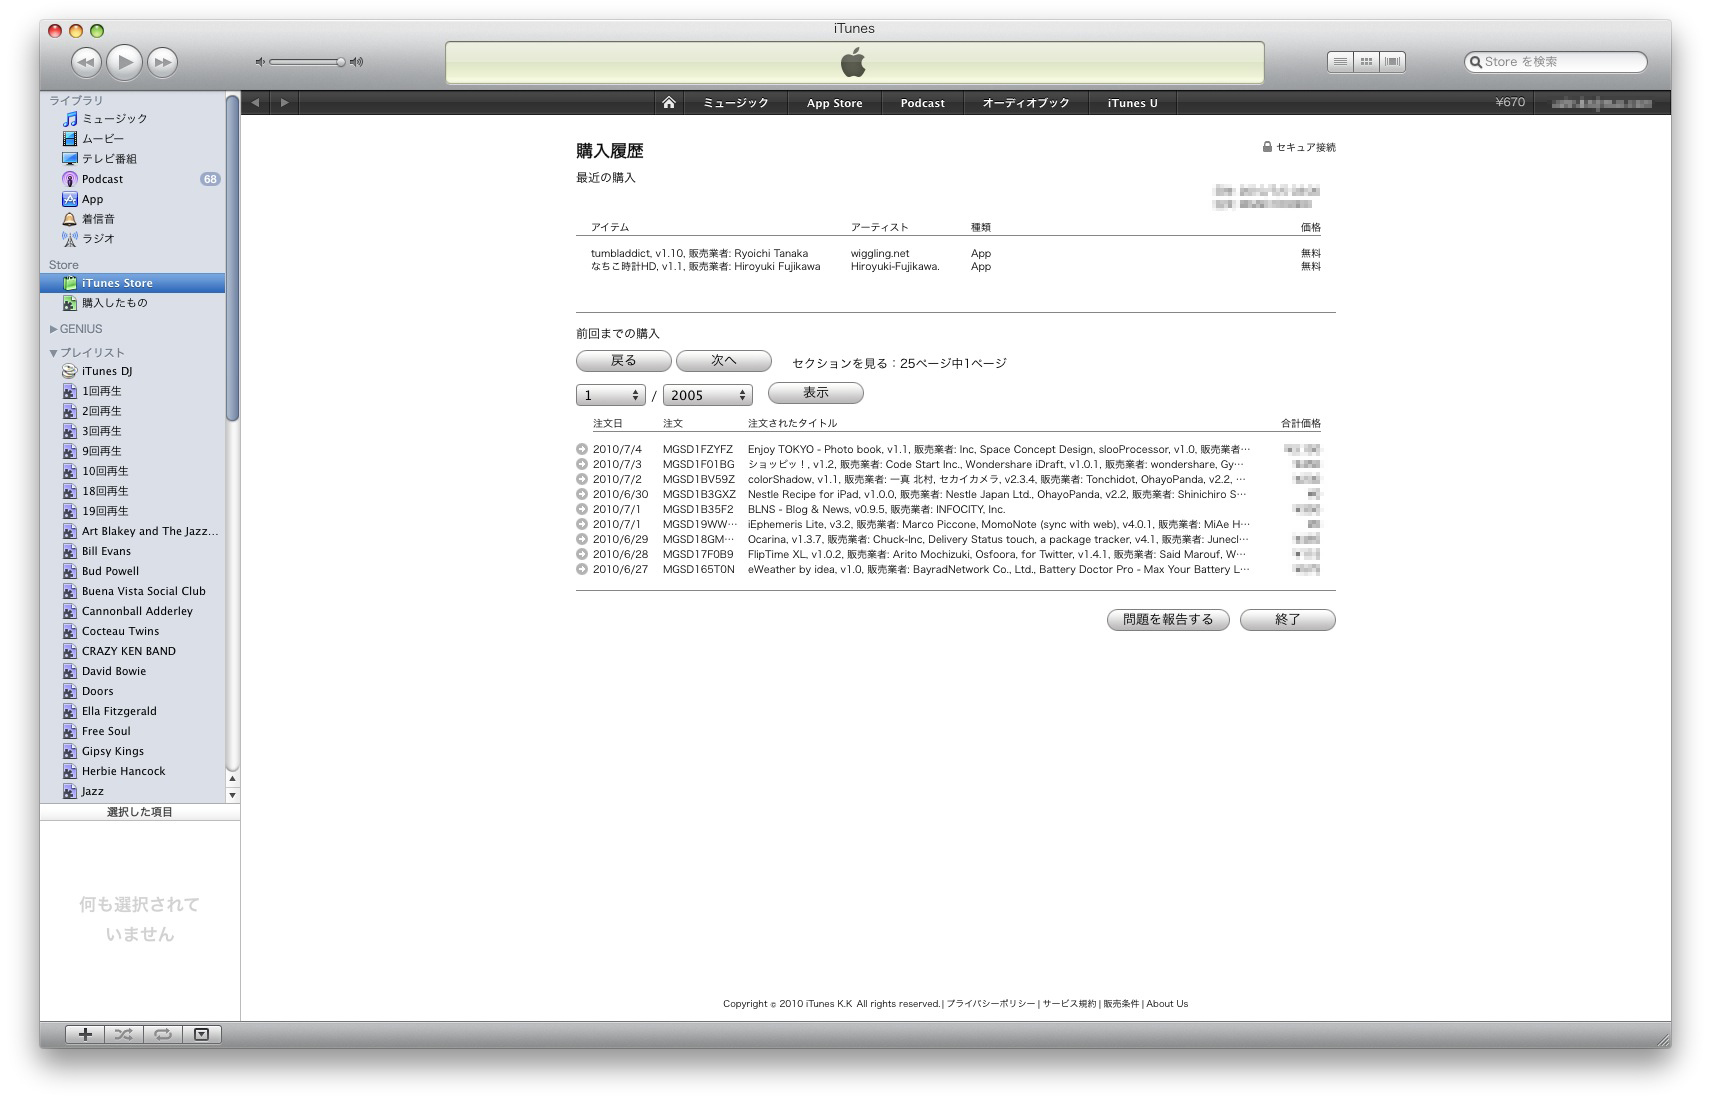Add a new playlist with plus button
Image resolution: width=1711 pixels, height=1108 pixels.
(x=85, y=1034)
